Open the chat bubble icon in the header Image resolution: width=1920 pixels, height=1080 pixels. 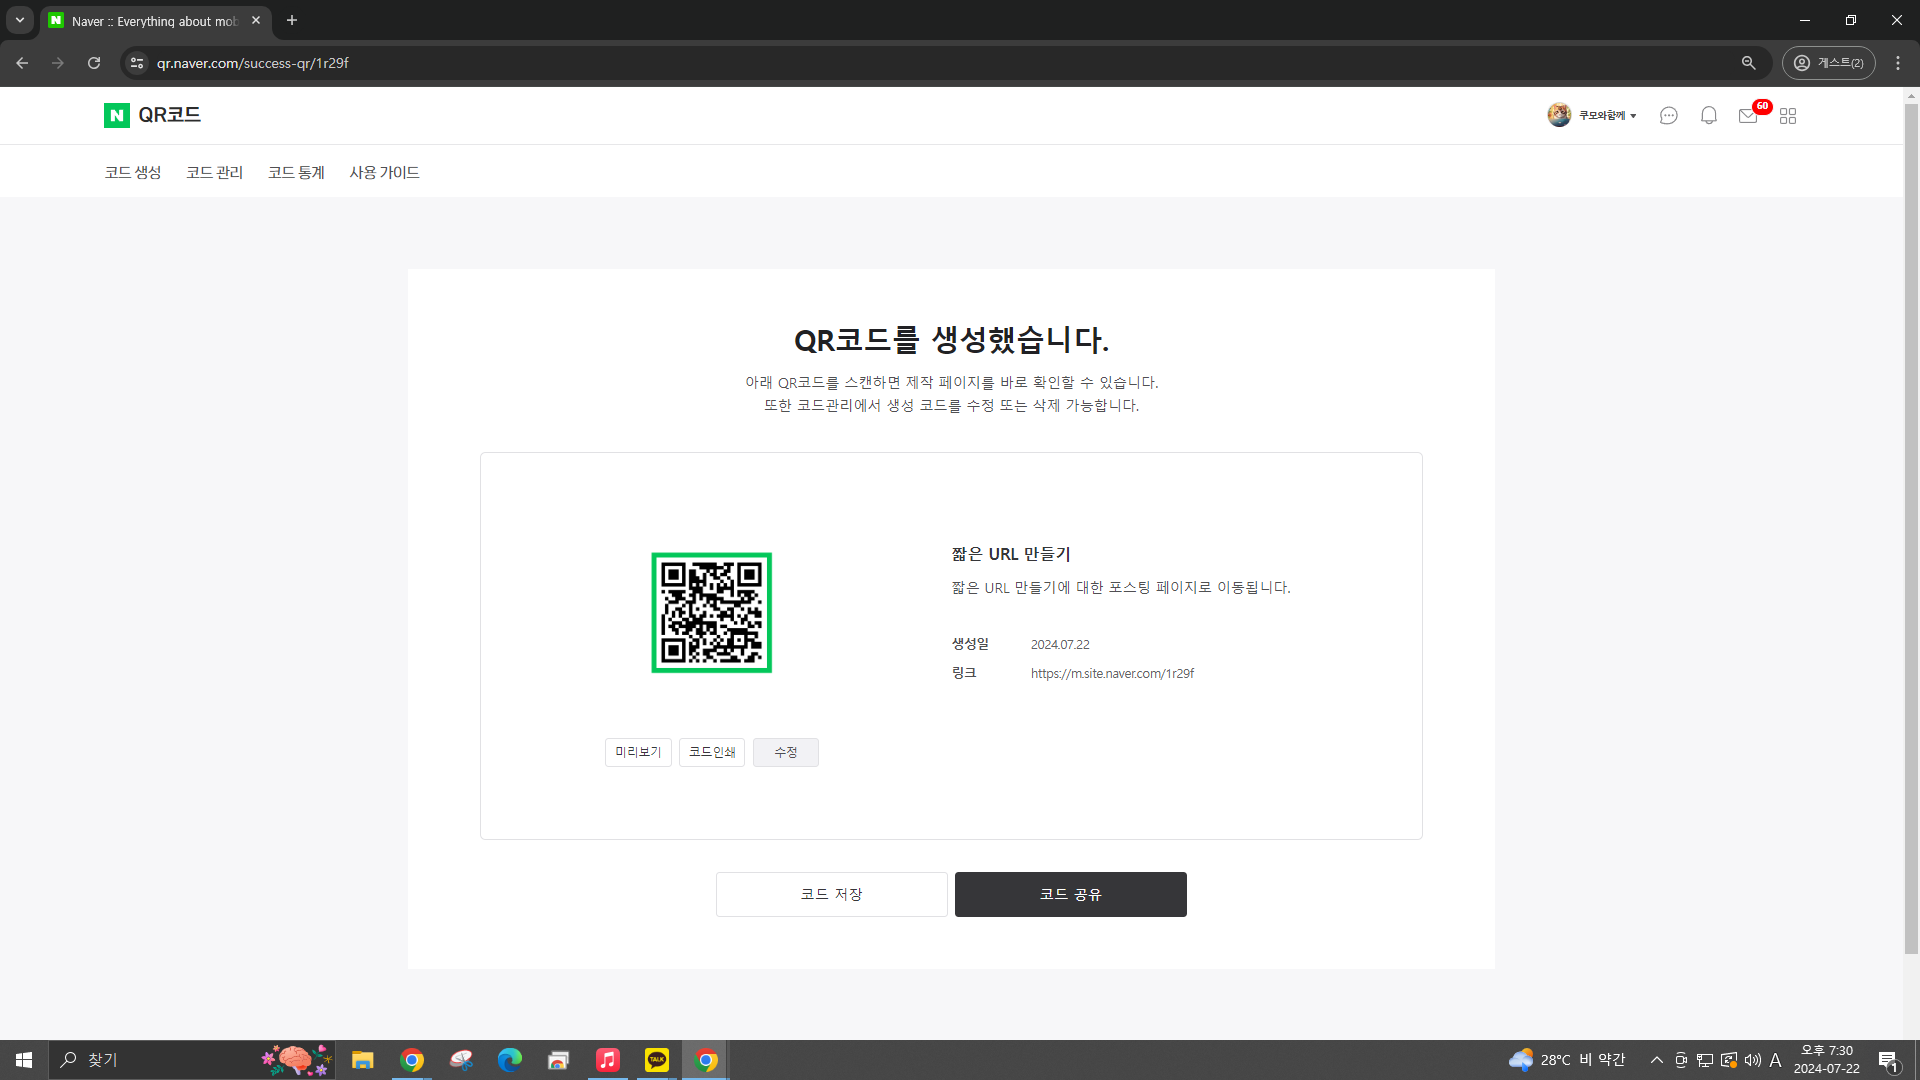coord(1669,115)
